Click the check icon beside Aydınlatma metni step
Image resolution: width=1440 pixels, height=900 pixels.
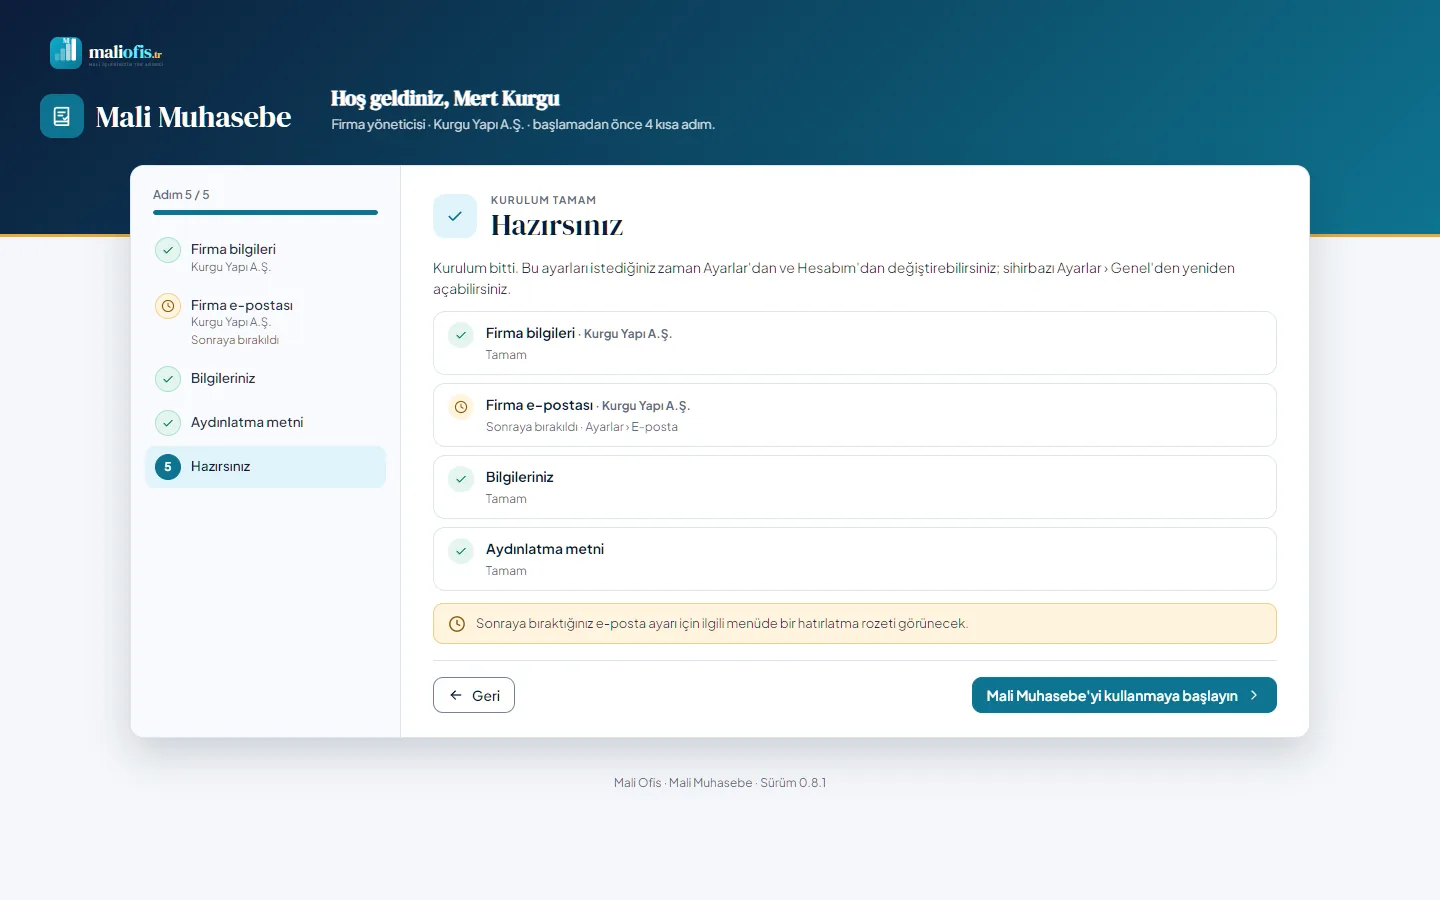pyautogui.click(x=168, y=423)
